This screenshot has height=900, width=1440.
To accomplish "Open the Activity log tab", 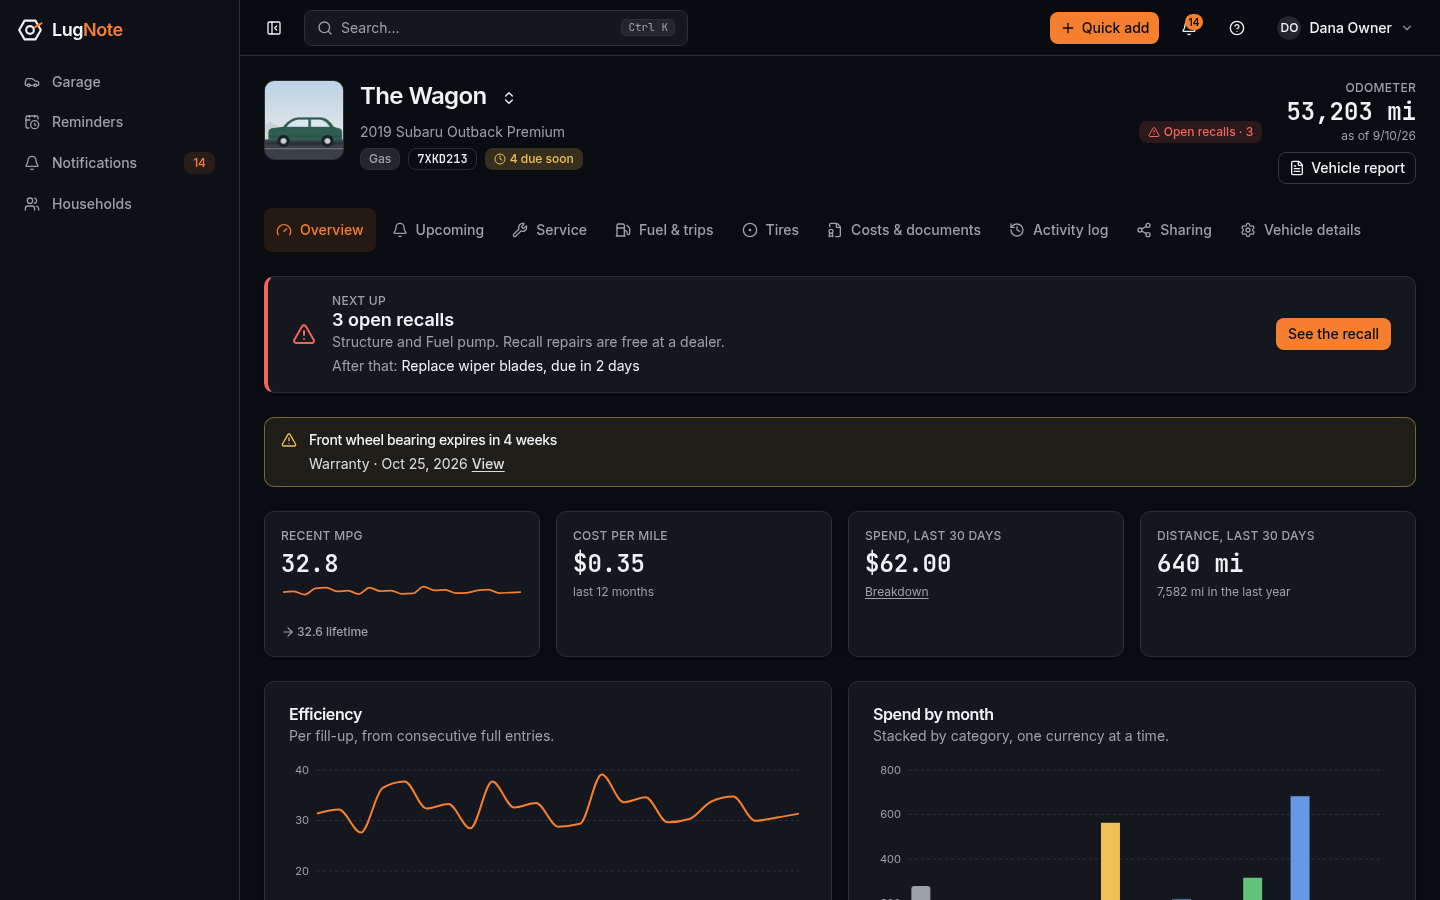I will coord(1058,230).
